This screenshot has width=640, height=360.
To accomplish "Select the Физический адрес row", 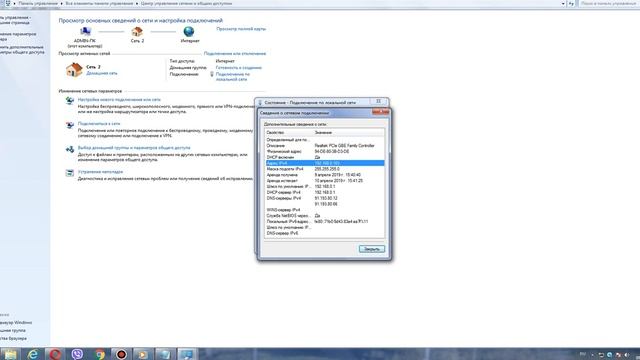I will 324,151.
